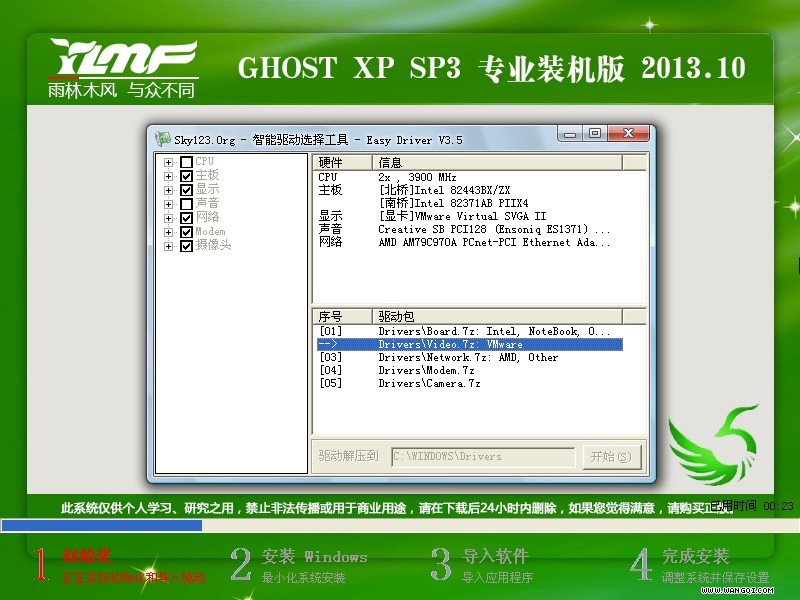Click the AMD AM79C970A PCnet-PCI Ethernet row
This screenshot has width=800, height=600.
(x=469, y=242)
